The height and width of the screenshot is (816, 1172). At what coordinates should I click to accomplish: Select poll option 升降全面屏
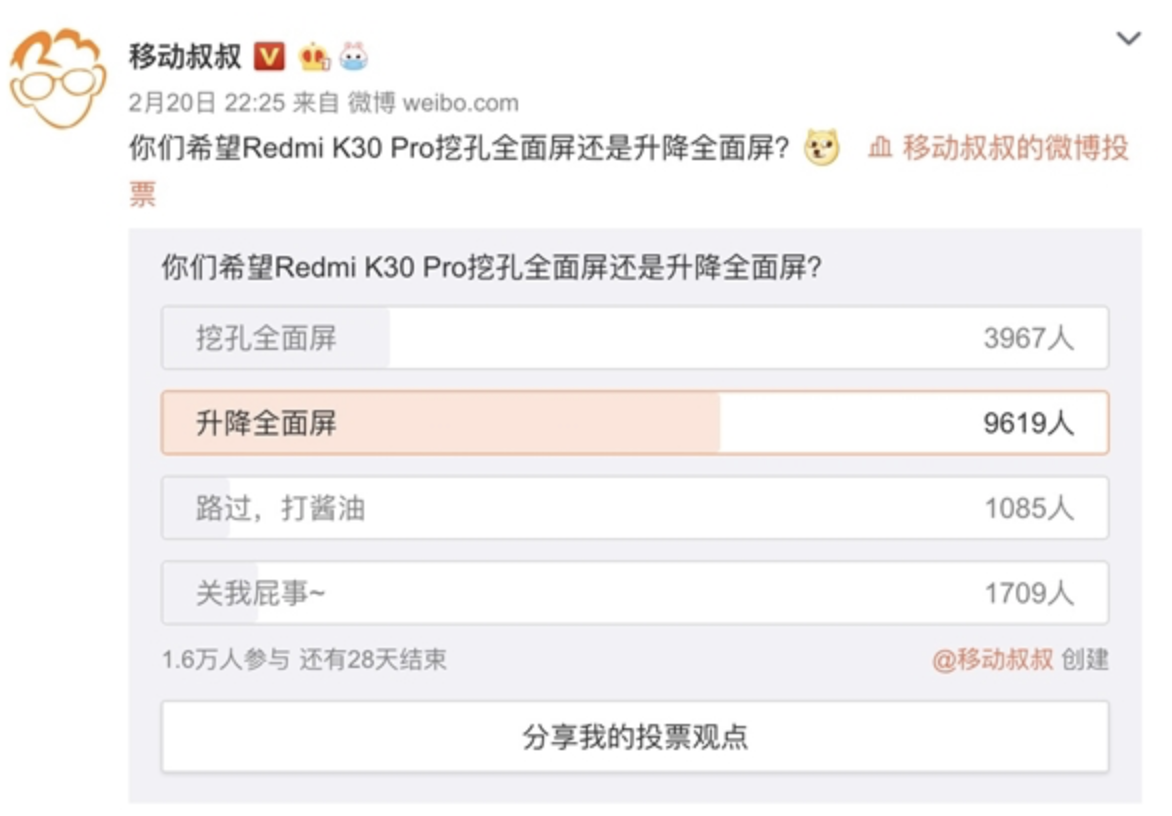point(635,423)
